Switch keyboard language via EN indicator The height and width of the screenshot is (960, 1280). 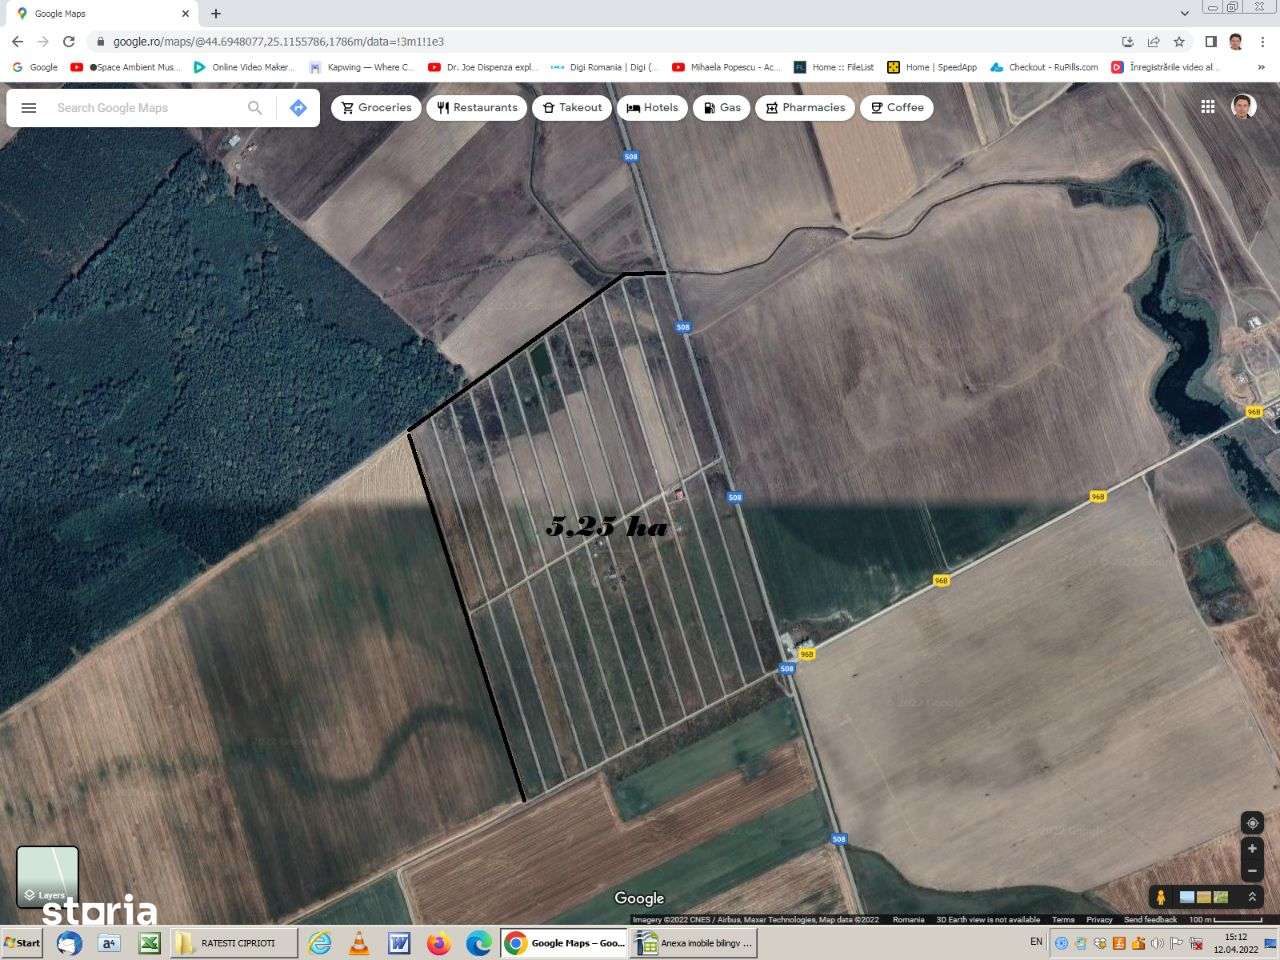[1036, 942]
